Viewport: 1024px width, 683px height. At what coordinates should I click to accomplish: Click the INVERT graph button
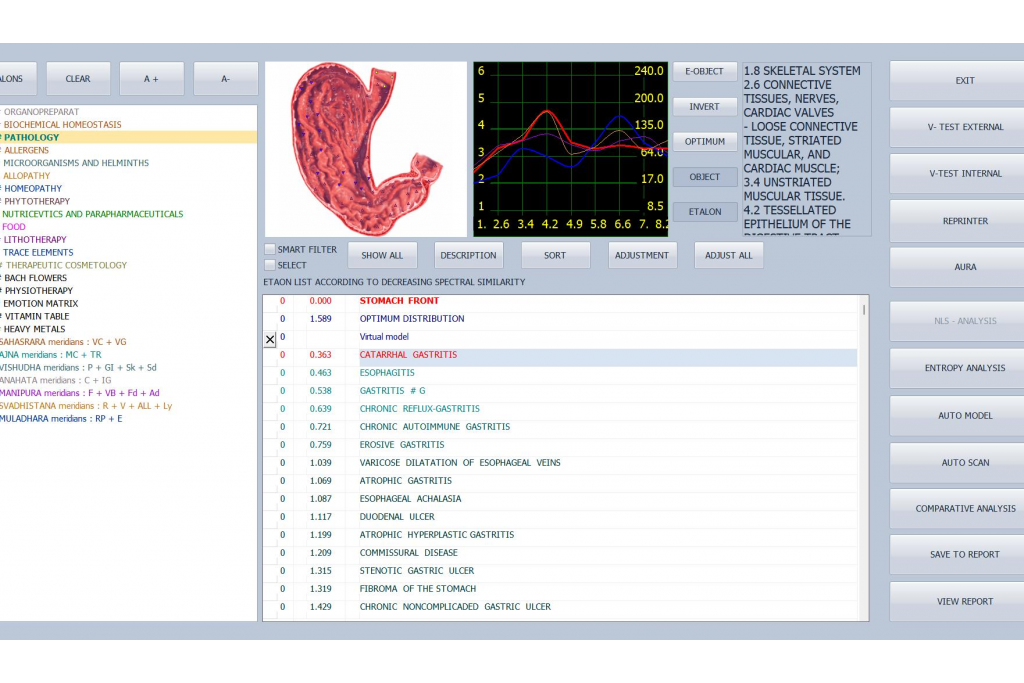704,107
